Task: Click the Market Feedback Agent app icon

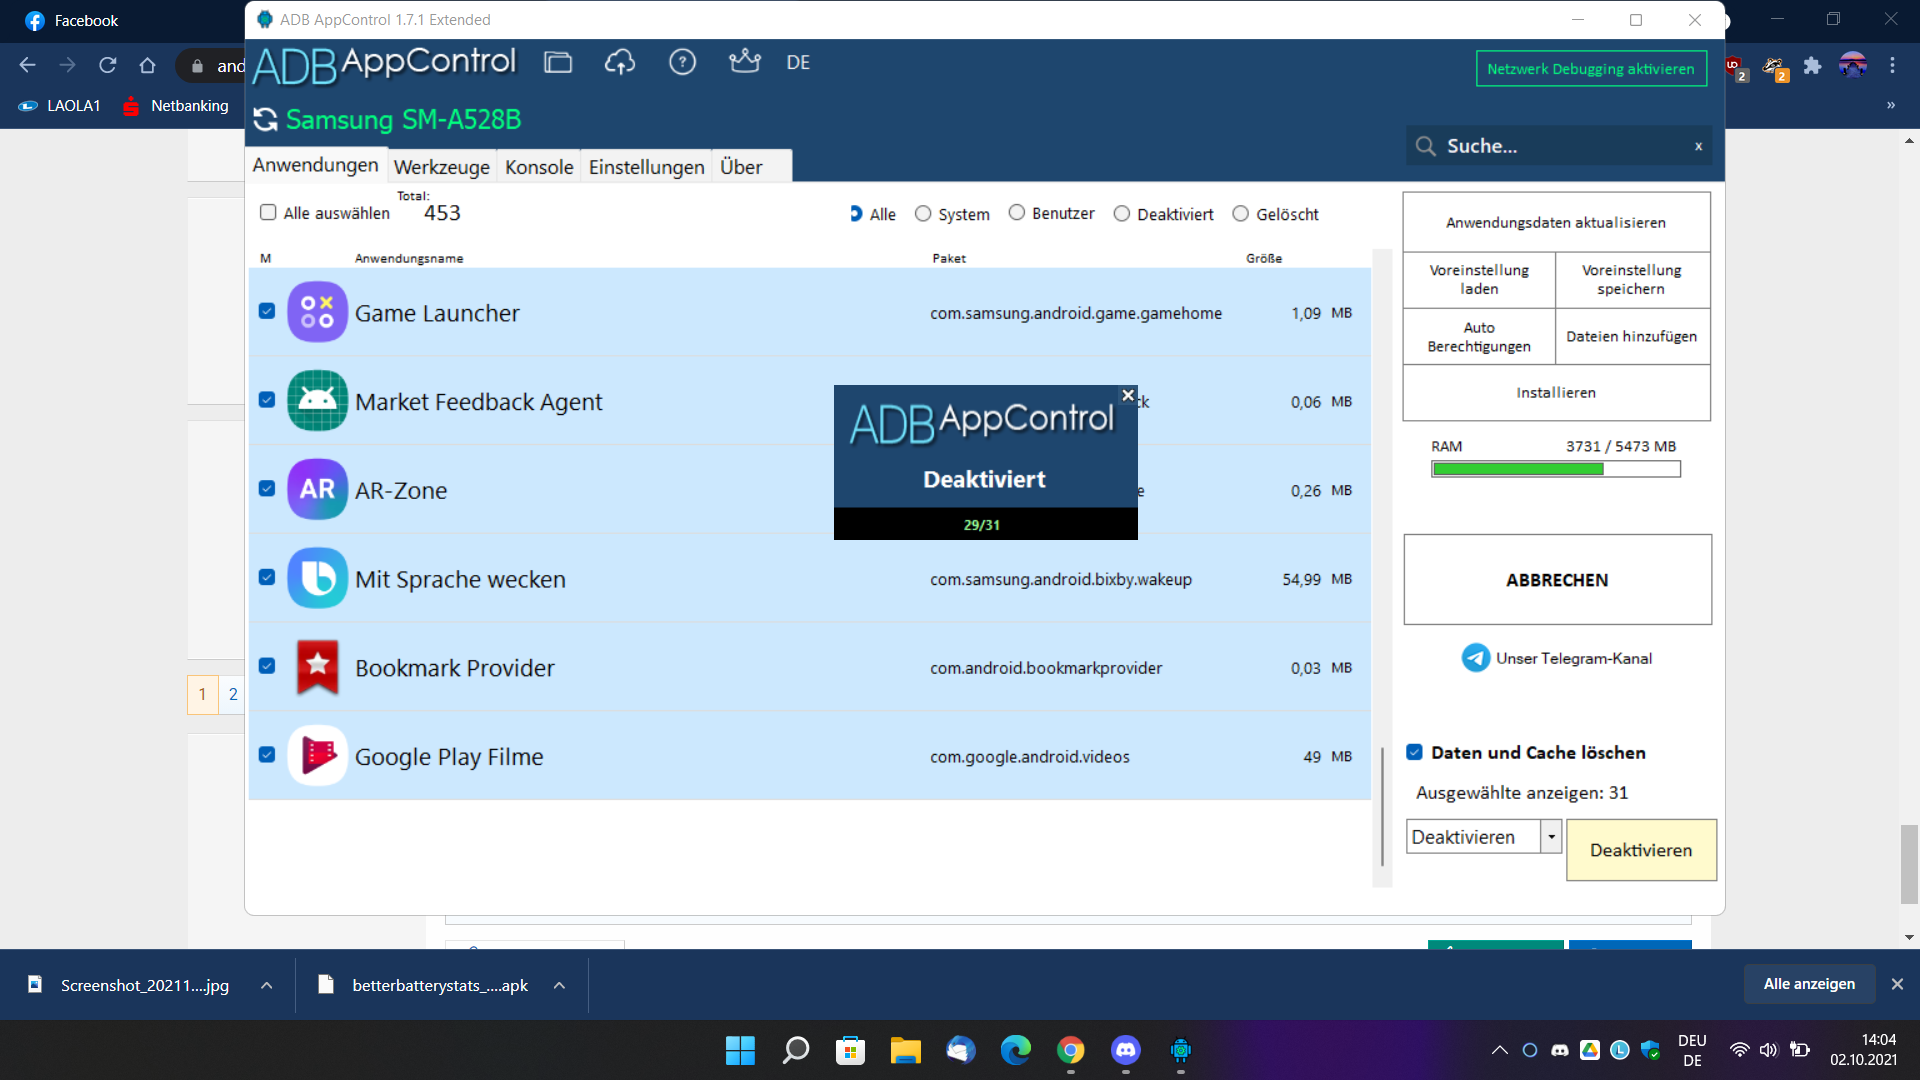Action: pos(317,400)
